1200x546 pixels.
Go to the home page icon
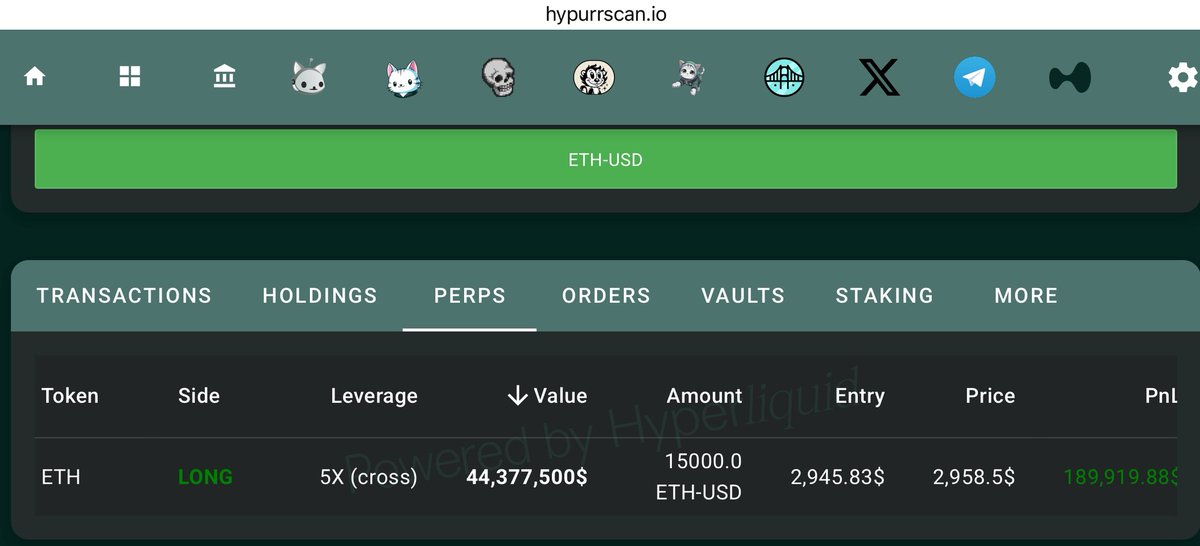pyautogui.click(x=35, y=77)
